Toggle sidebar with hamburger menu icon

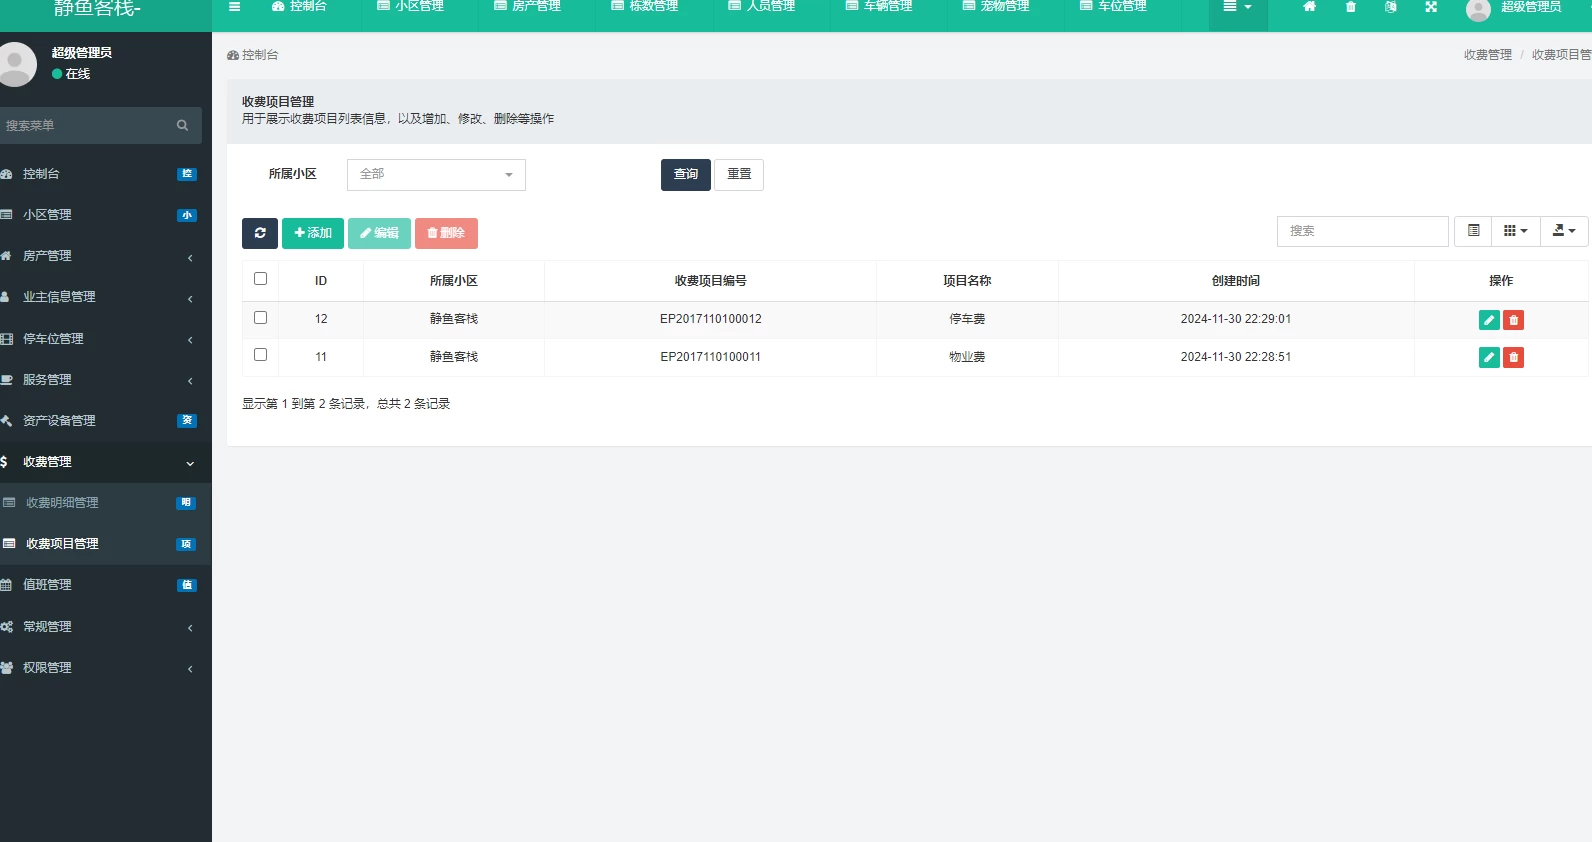pos(235,7)
